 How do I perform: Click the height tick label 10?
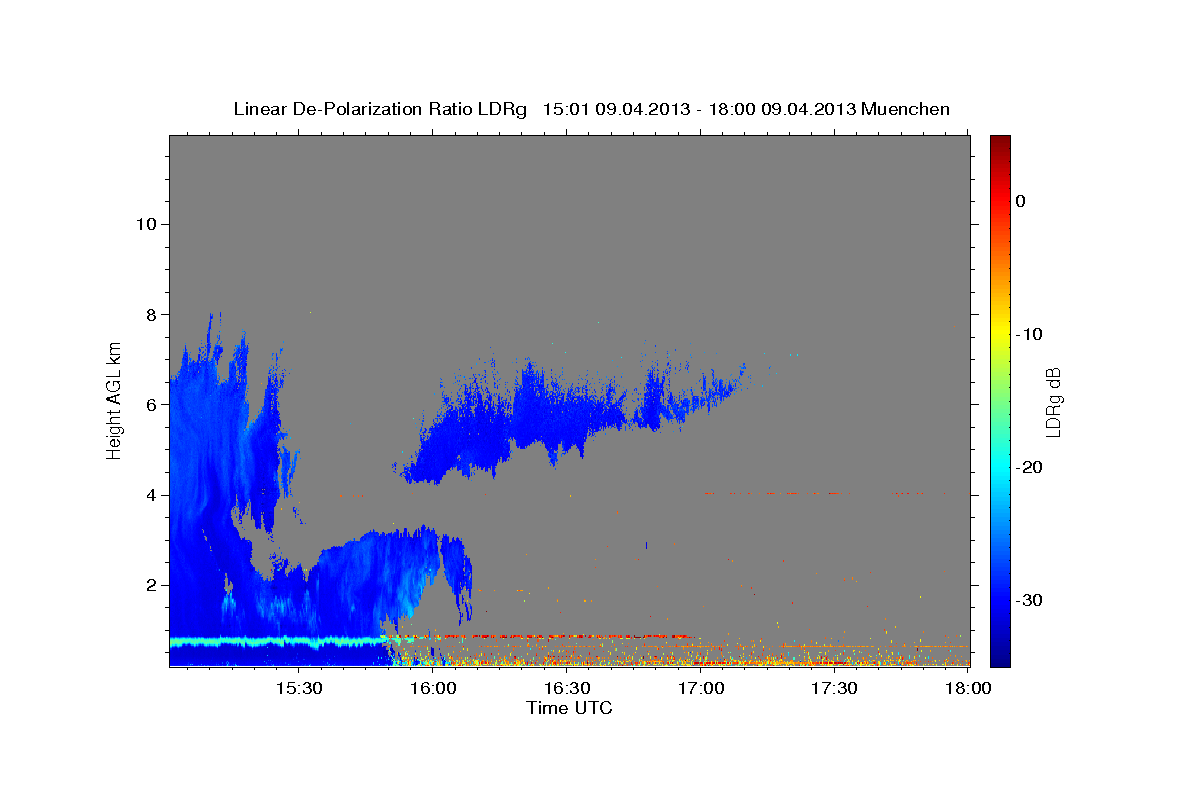(146, 224)
